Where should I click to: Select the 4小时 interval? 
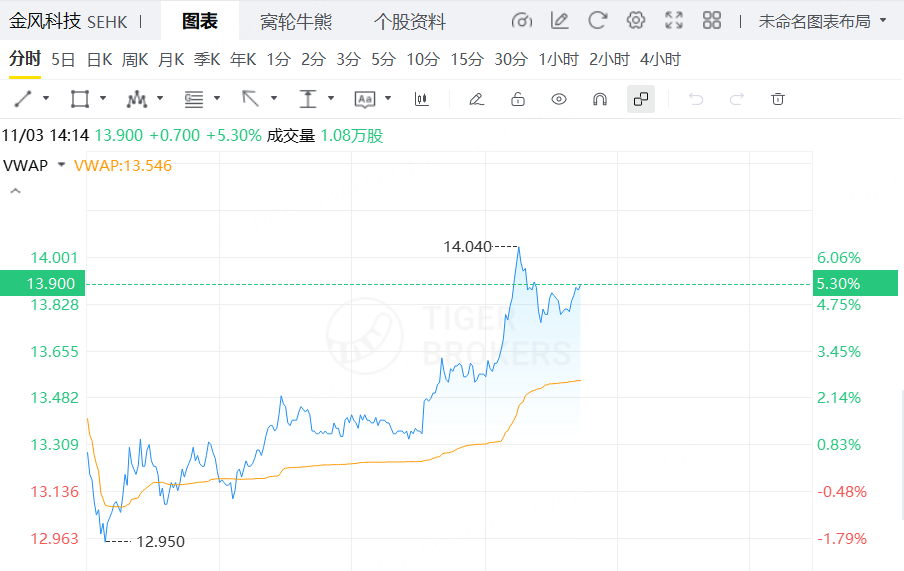point(661,59)
